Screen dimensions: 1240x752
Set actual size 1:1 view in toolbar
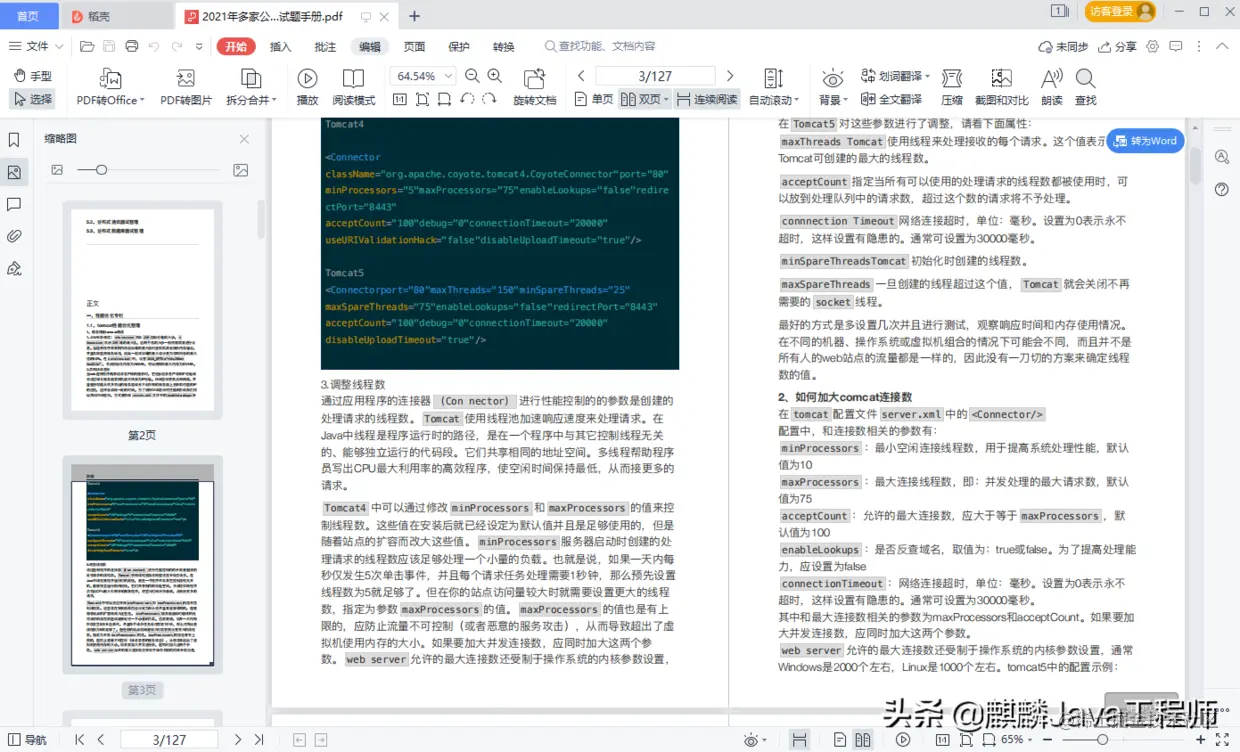click(400, 99)
